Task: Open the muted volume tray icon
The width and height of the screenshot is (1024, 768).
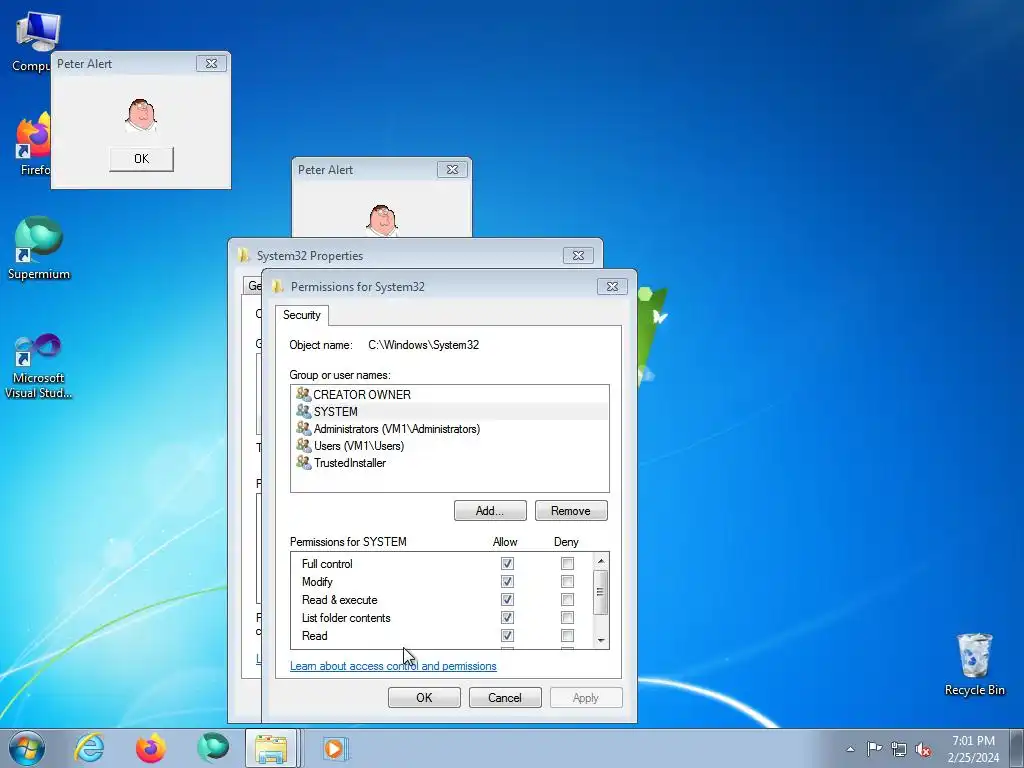Action: [923, 749]
